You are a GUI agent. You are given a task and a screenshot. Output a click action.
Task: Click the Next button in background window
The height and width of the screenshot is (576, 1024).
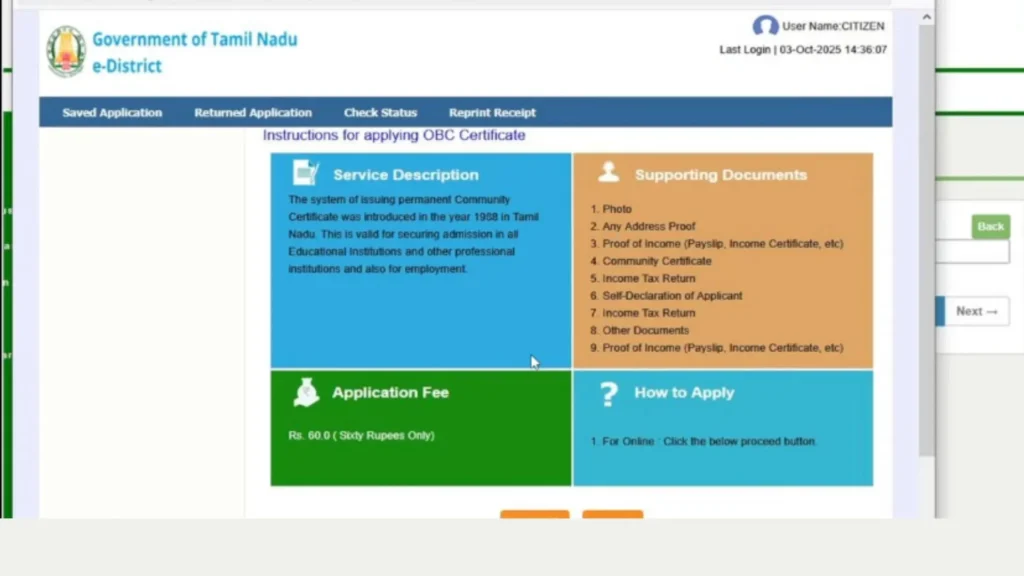point(976,312)
